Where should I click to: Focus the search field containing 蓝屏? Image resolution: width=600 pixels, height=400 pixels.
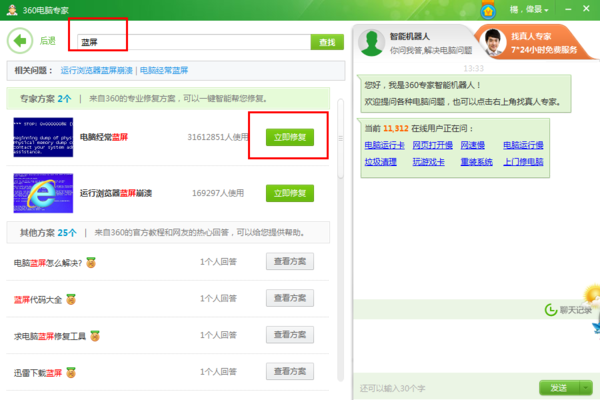pyautogui.click(x=194, y=42)
